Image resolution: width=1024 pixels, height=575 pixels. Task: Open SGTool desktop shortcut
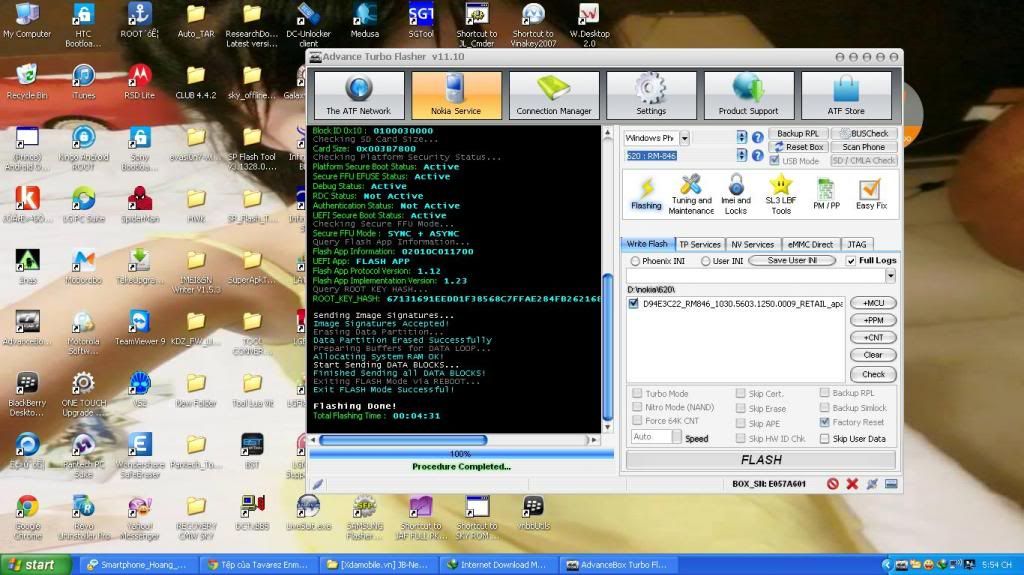click(x=421, y=20)
